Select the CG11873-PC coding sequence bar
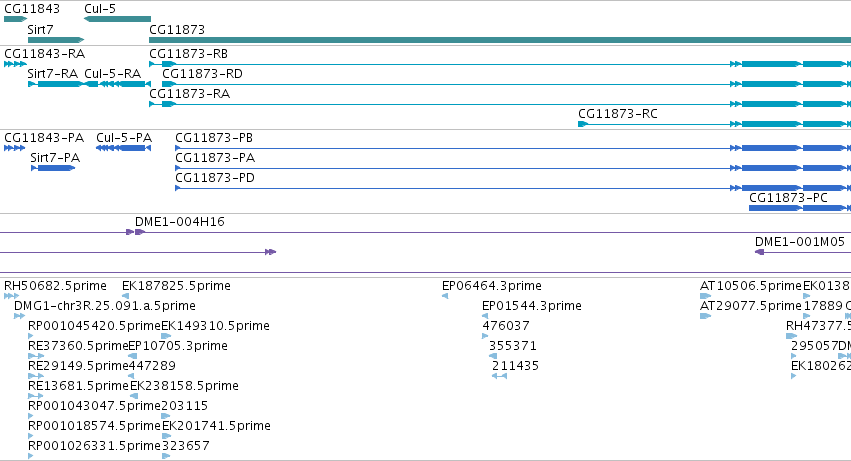This screenshot has height=461, width=851. tap(800, 208)
